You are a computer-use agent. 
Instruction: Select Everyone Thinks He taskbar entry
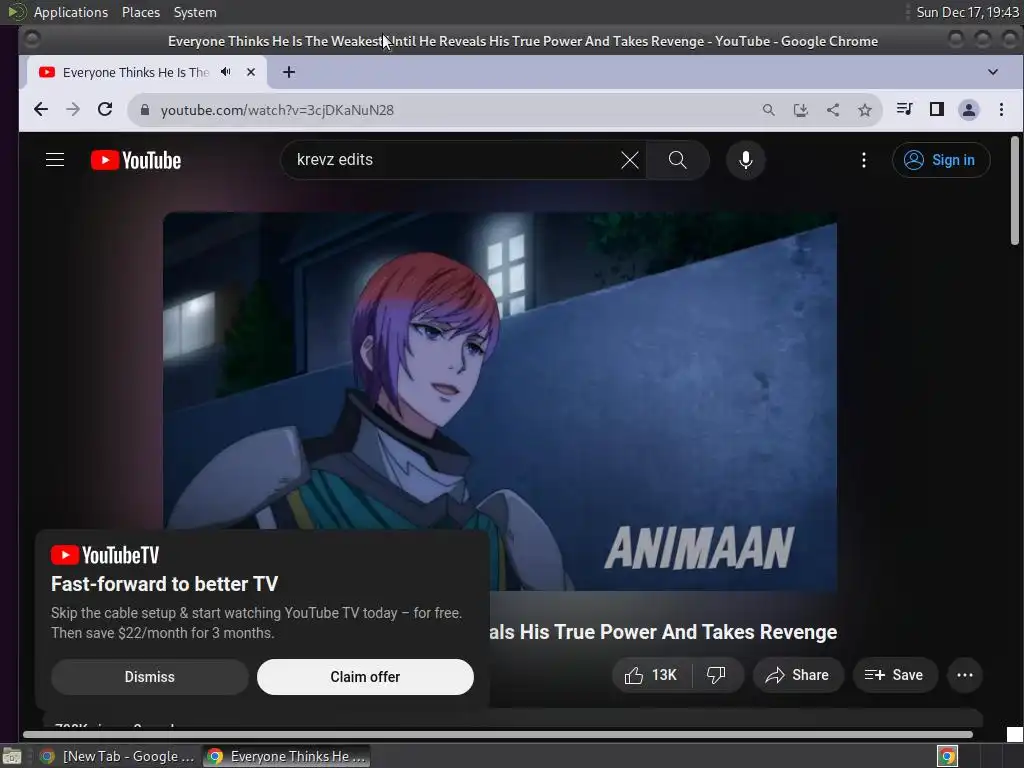click(286, 756)
